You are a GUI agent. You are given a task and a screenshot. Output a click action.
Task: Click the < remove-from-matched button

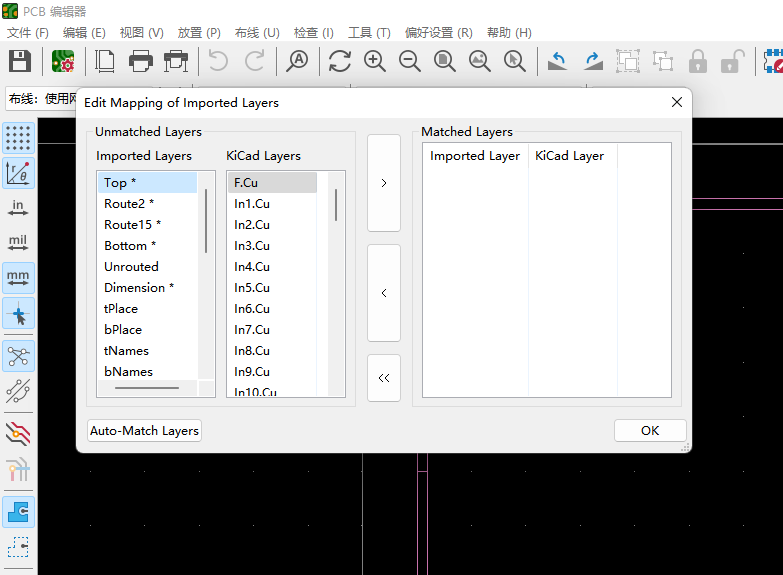point(384,293)
